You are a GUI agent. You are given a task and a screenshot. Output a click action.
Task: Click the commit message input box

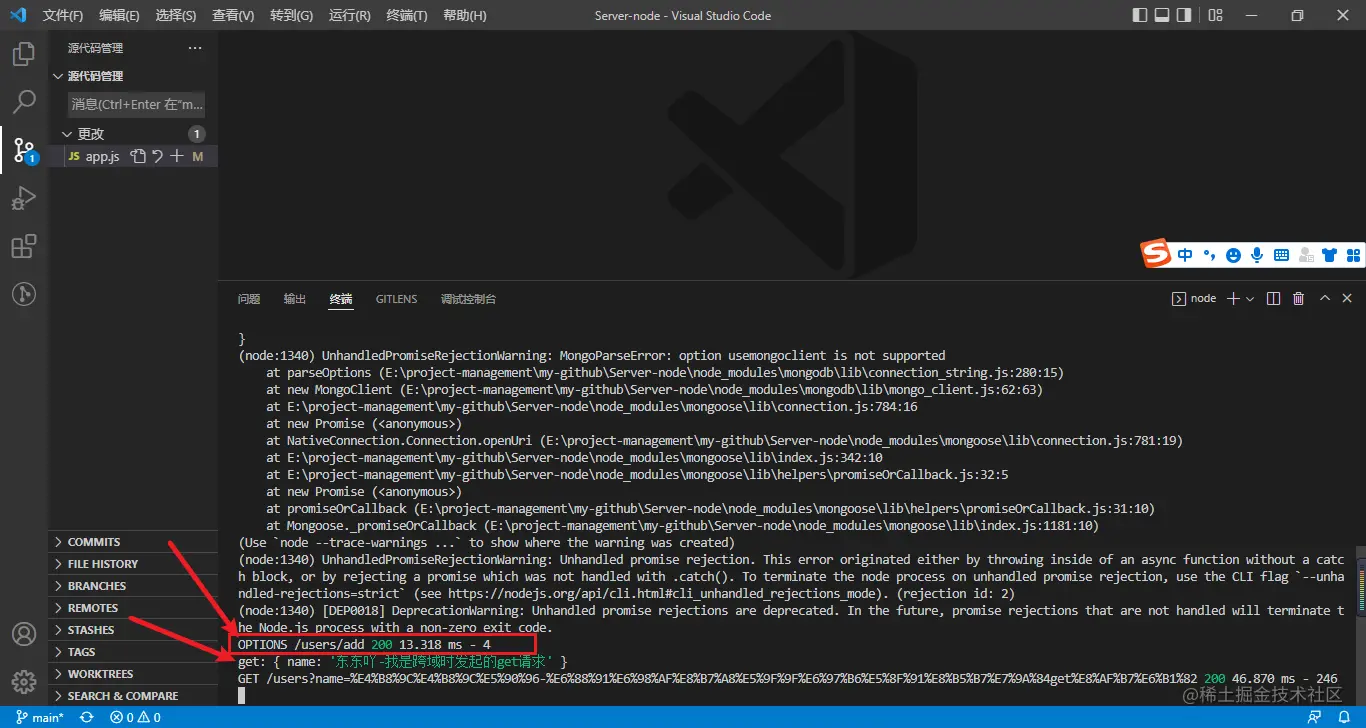(137, 104)
